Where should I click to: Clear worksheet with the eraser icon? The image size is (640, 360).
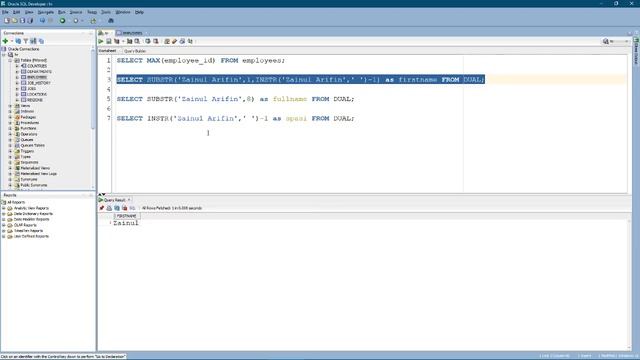pyautogui.click(x=175, y=41)
